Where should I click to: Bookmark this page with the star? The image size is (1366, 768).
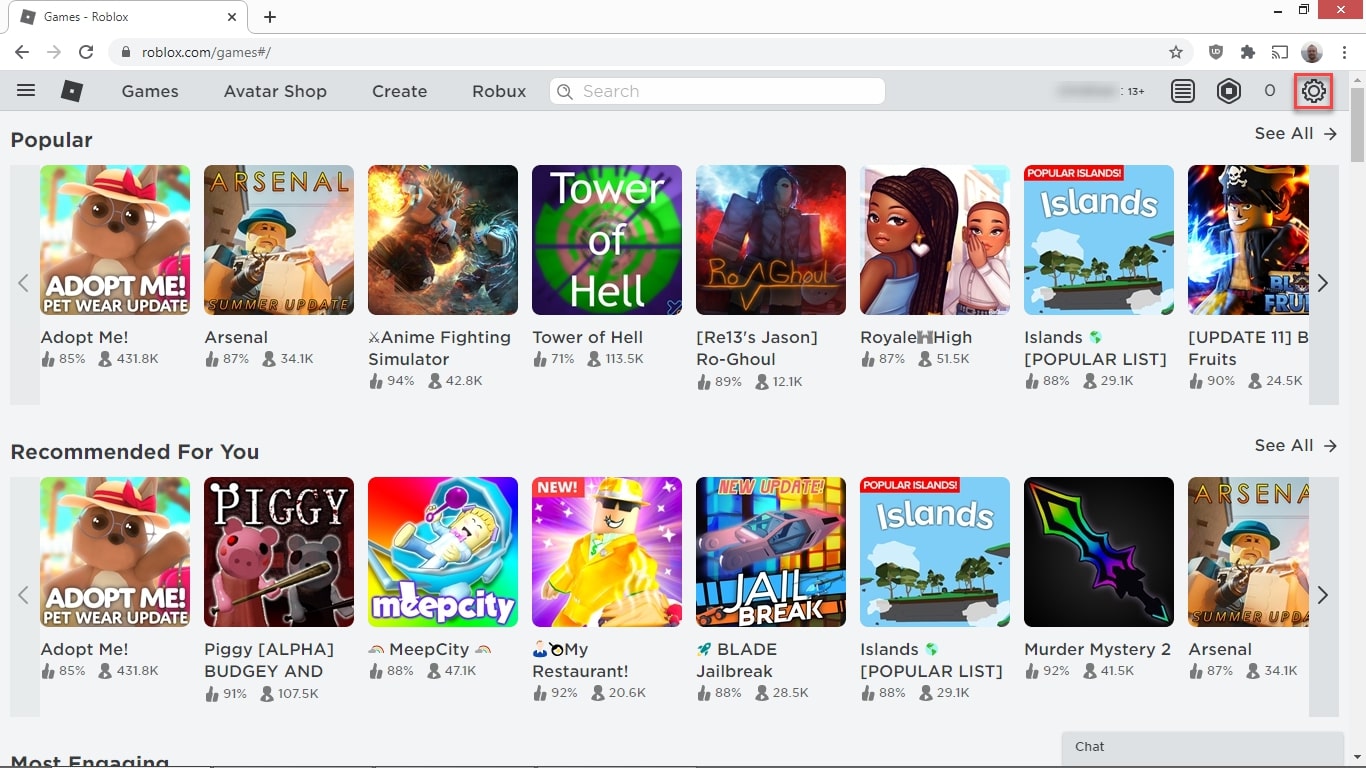[1176, 52]
